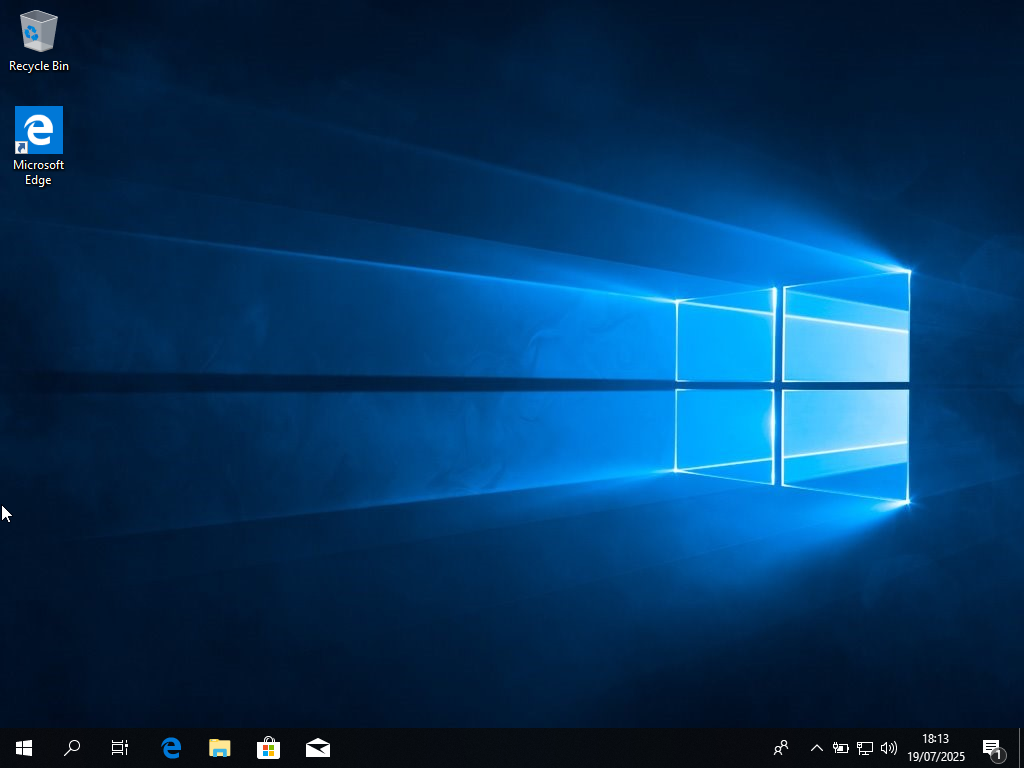This screenshot has width=1024, height=768.
Task: Toggle Task View
Action: pyautogui.click(x=119, y=747)
